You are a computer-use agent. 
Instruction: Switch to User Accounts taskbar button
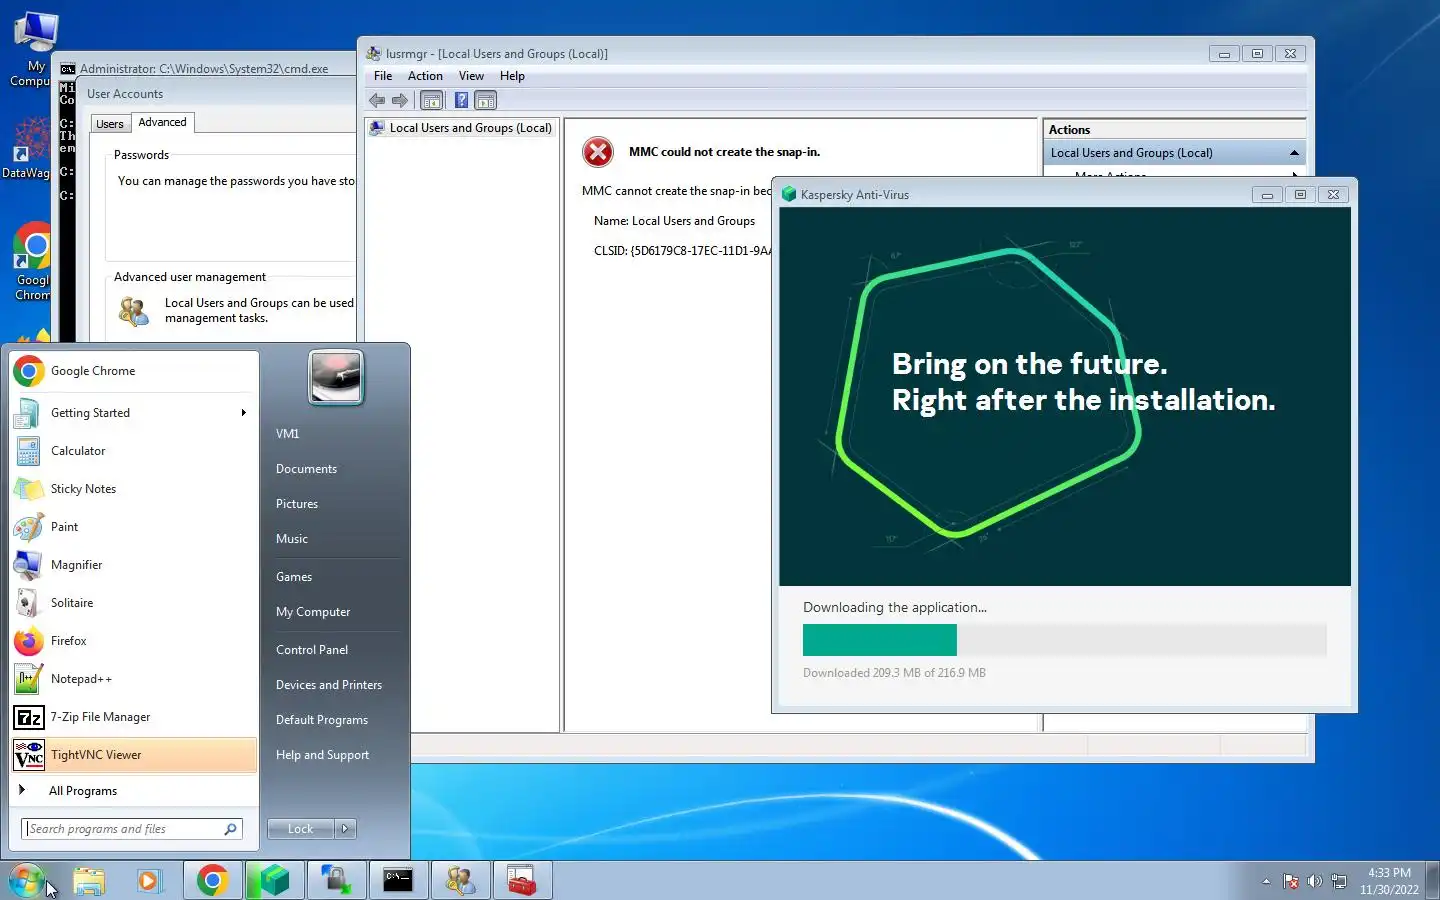tap(460, 881)
